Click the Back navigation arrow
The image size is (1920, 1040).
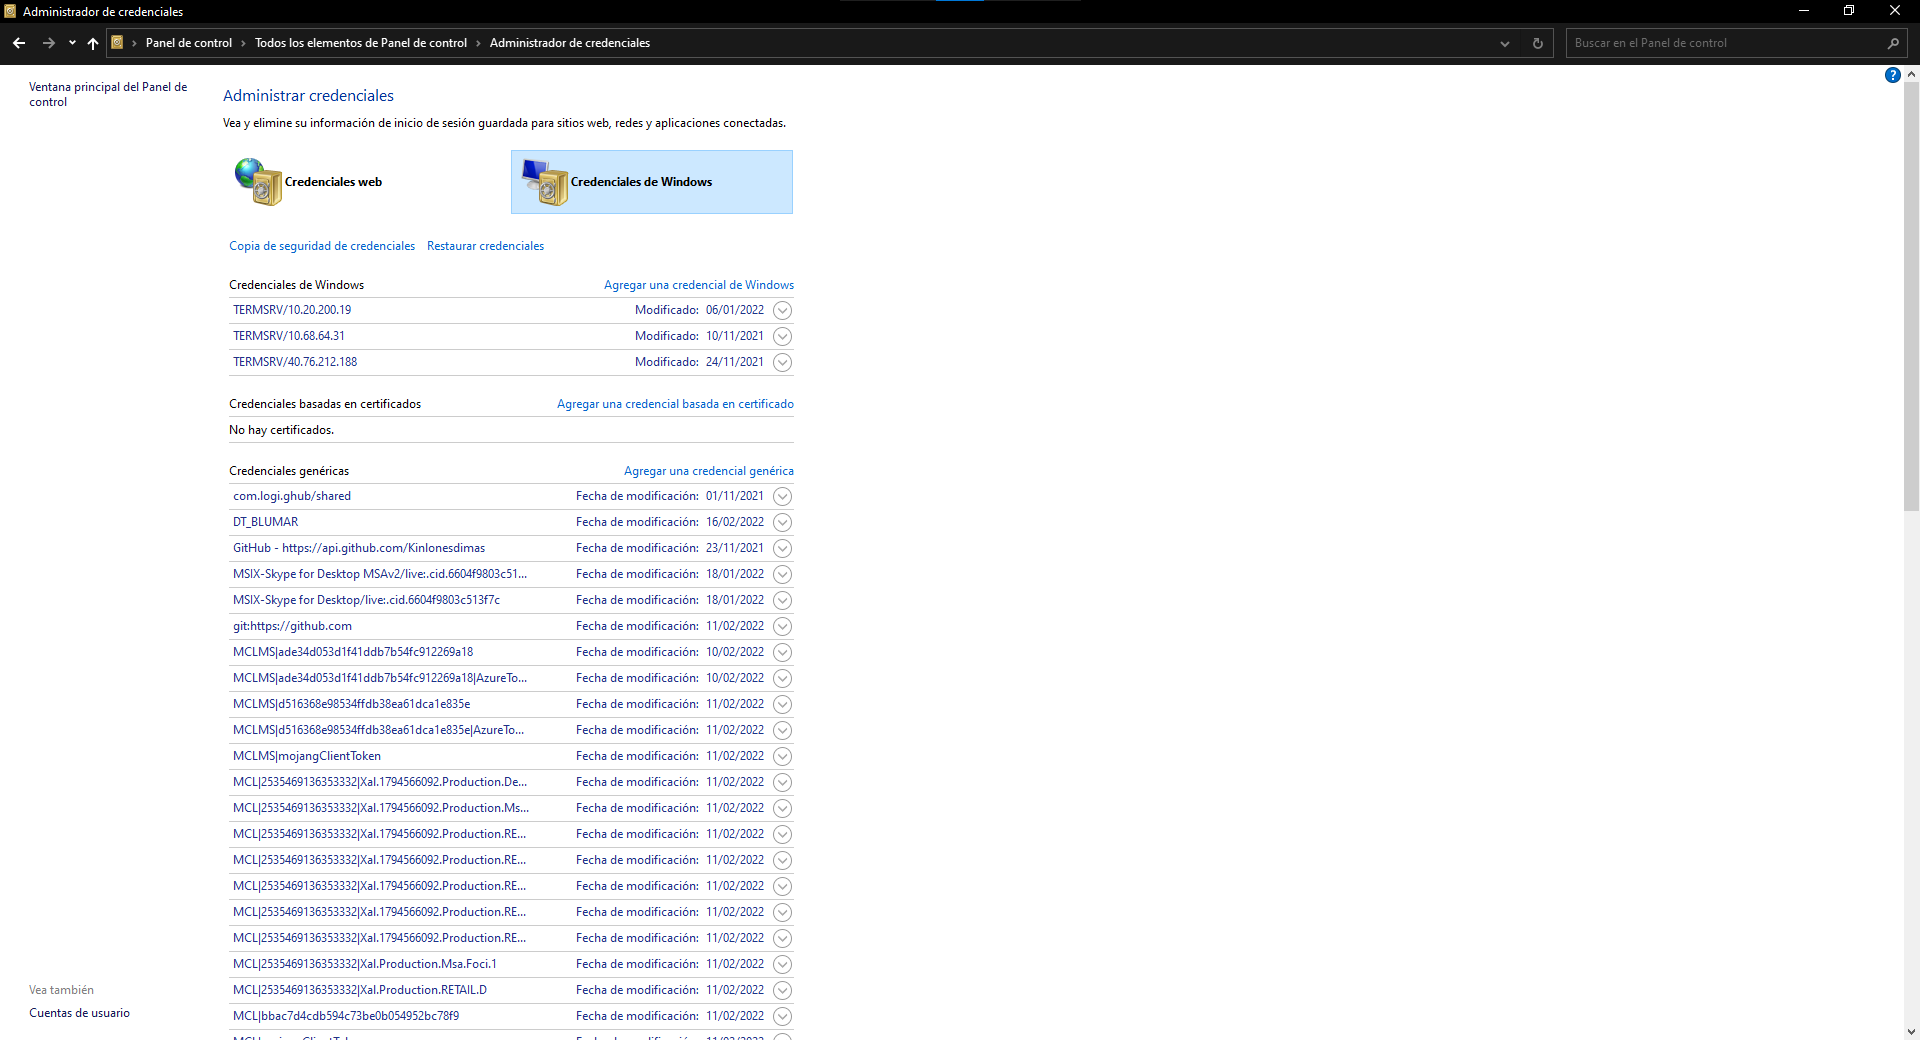[19, 43]
